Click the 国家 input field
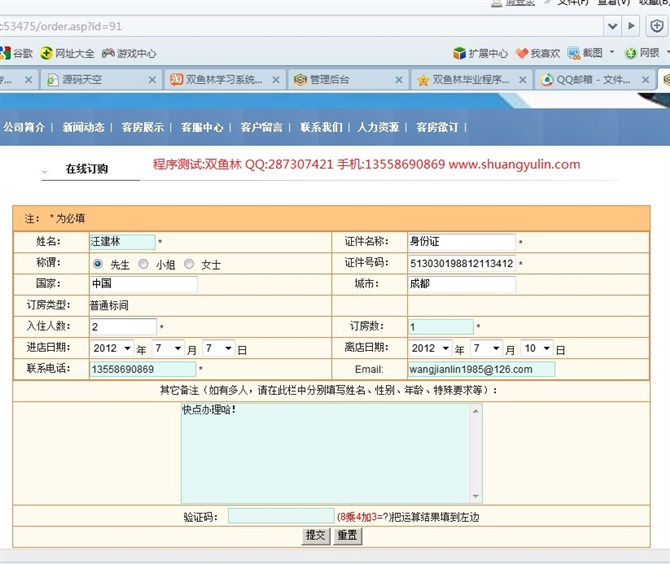This screenshot has height=564, width=670. point(144,284)
